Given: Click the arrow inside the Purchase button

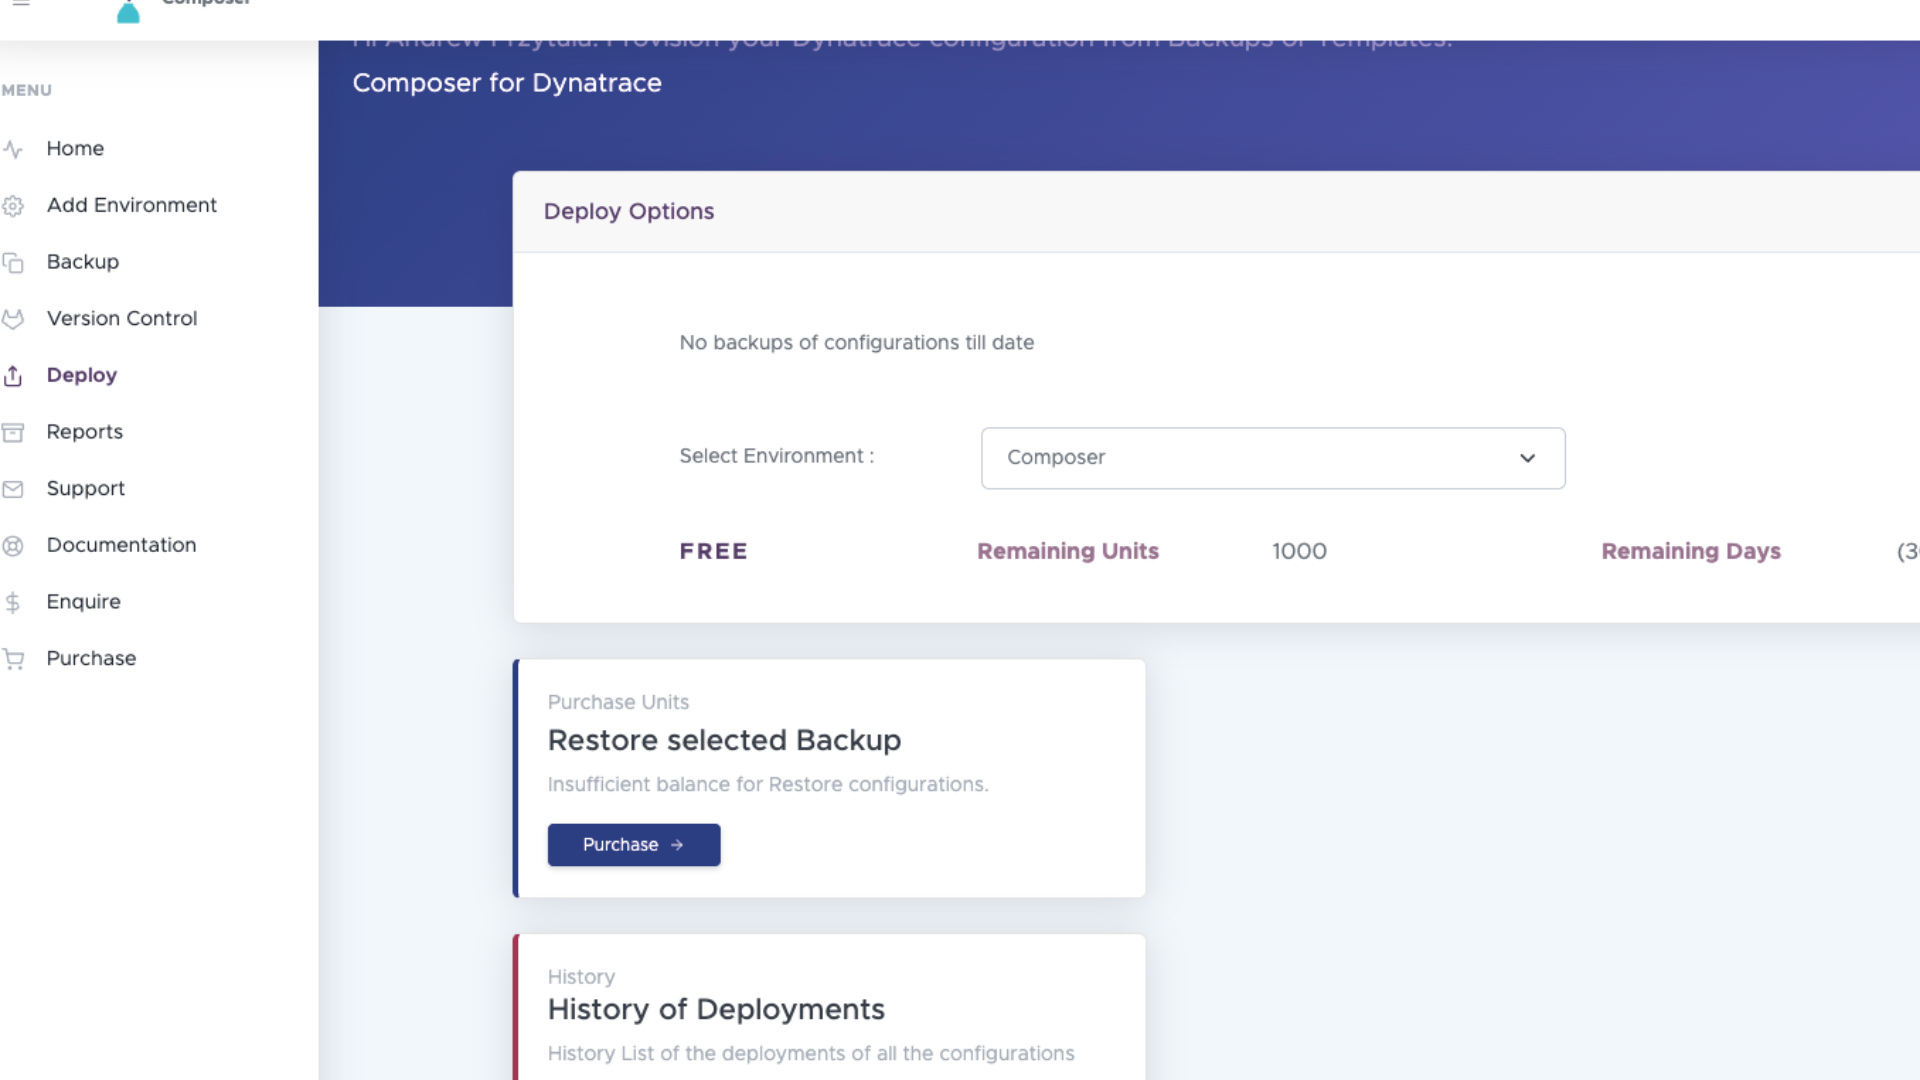Looking at the screenshot, I should click(677, 845).
